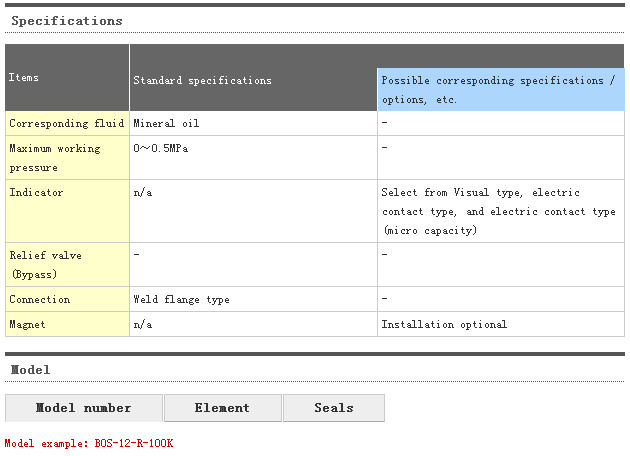
Task: Click the Items column header
Action: 24,77
